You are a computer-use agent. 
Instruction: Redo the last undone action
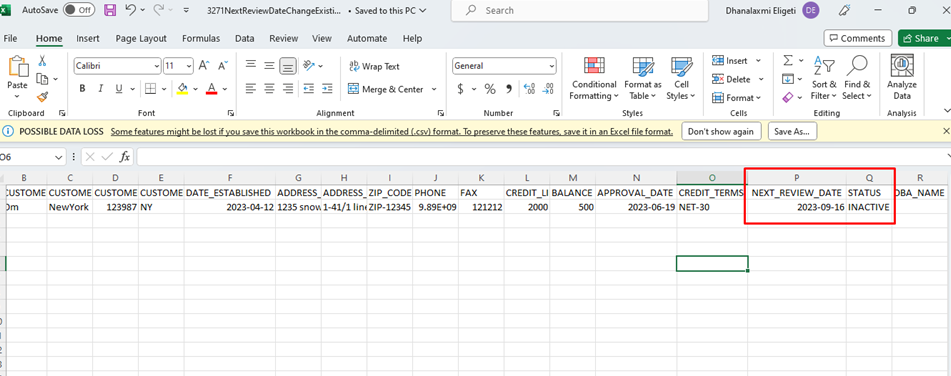tap(159, 10)
